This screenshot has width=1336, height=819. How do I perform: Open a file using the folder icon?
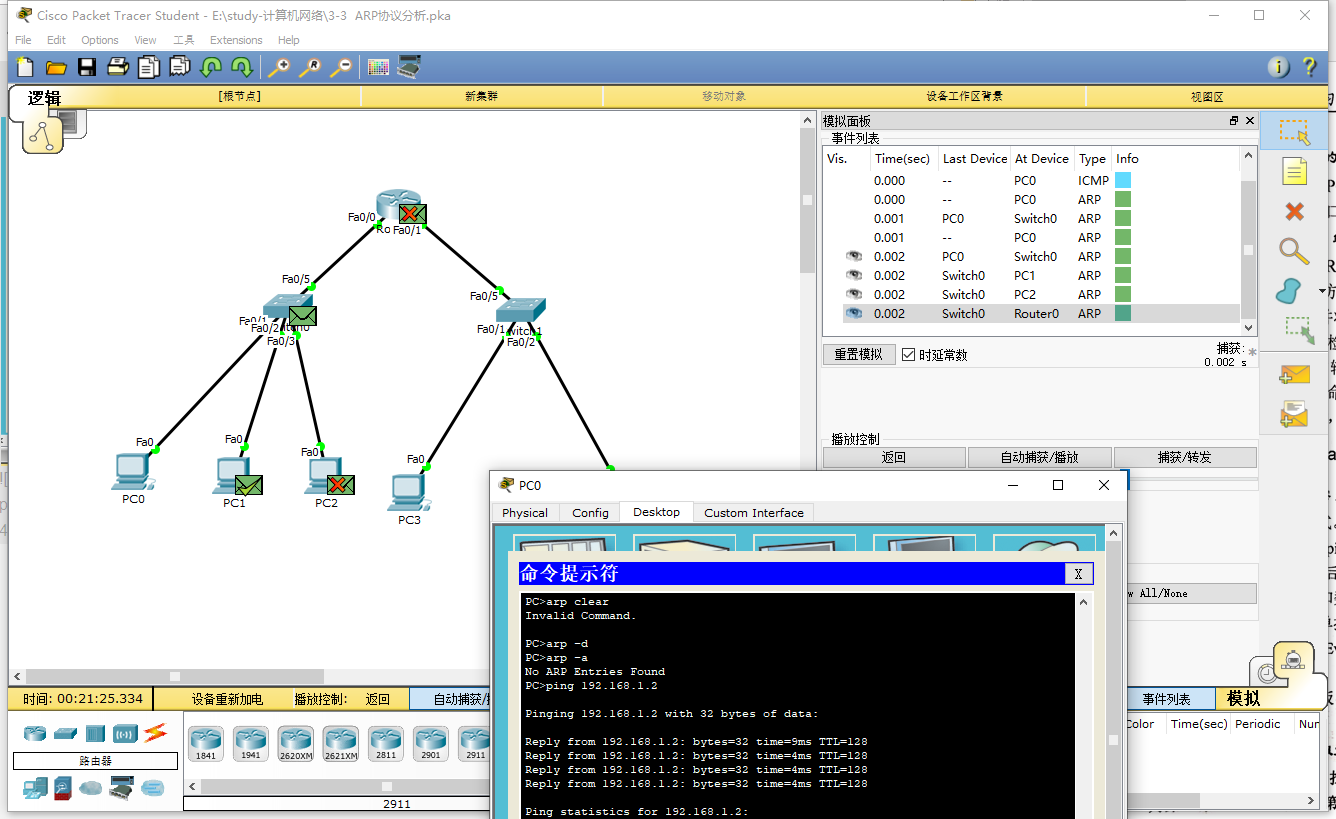[56, 67]
